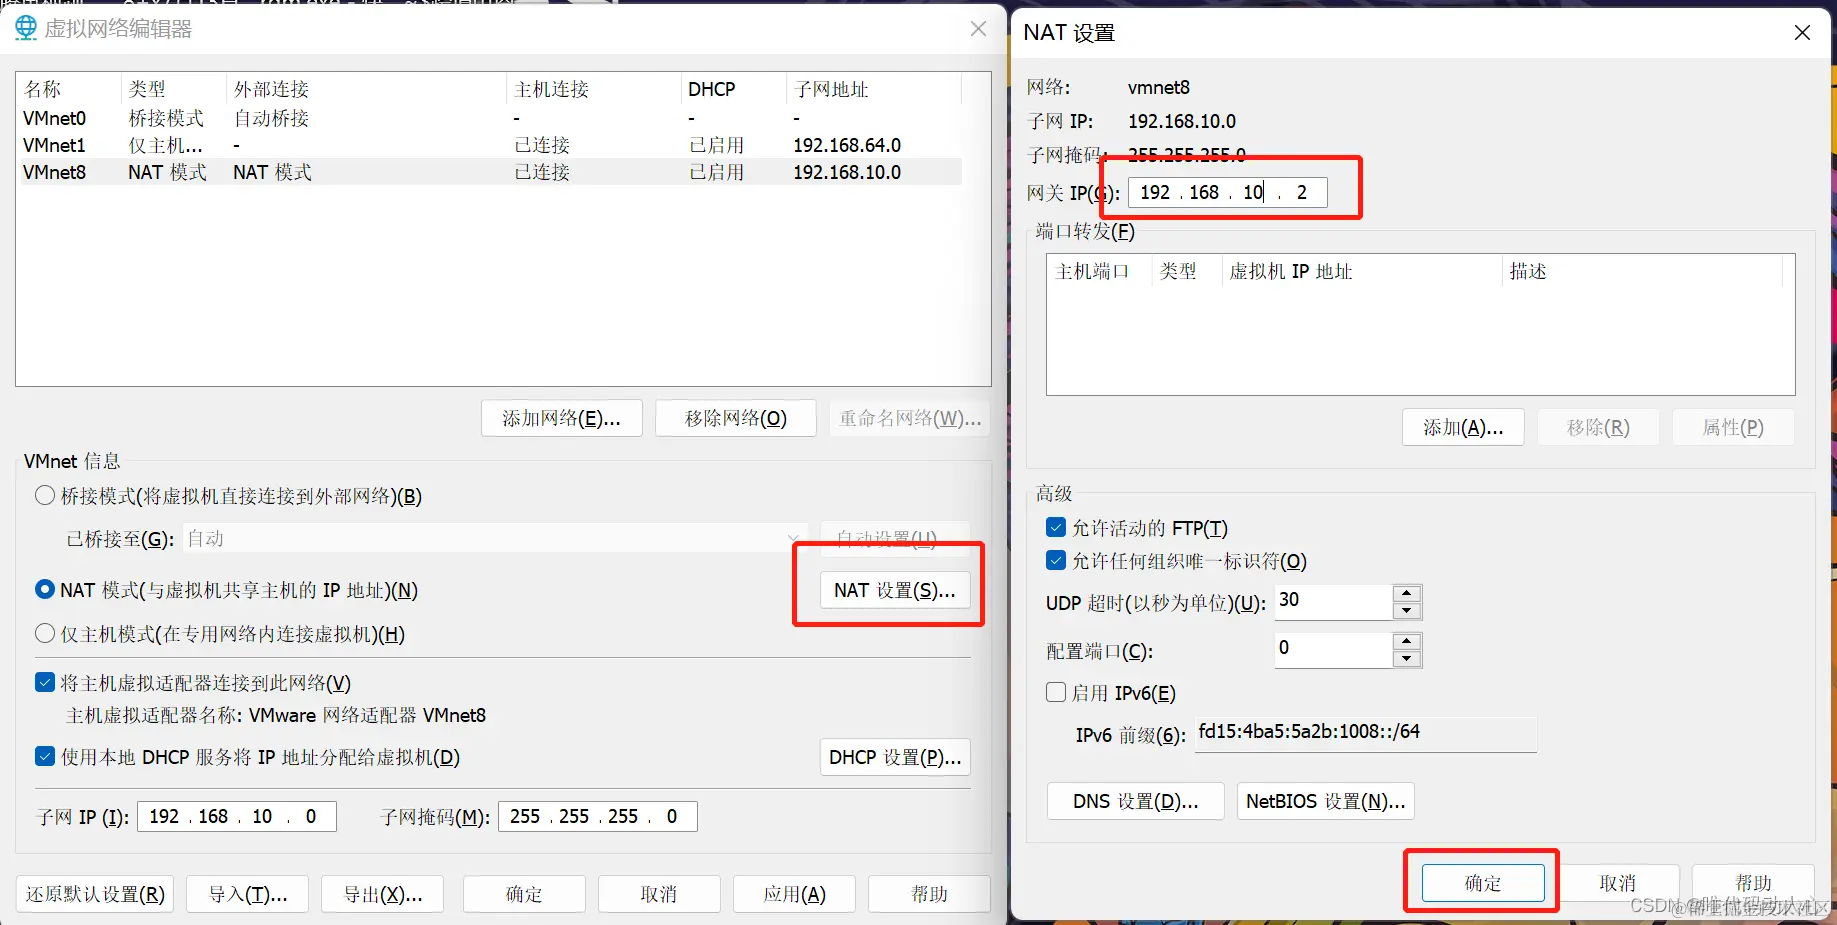
Task: Increase UDP 超时 with up arrow
Action: pos(1407,594)
